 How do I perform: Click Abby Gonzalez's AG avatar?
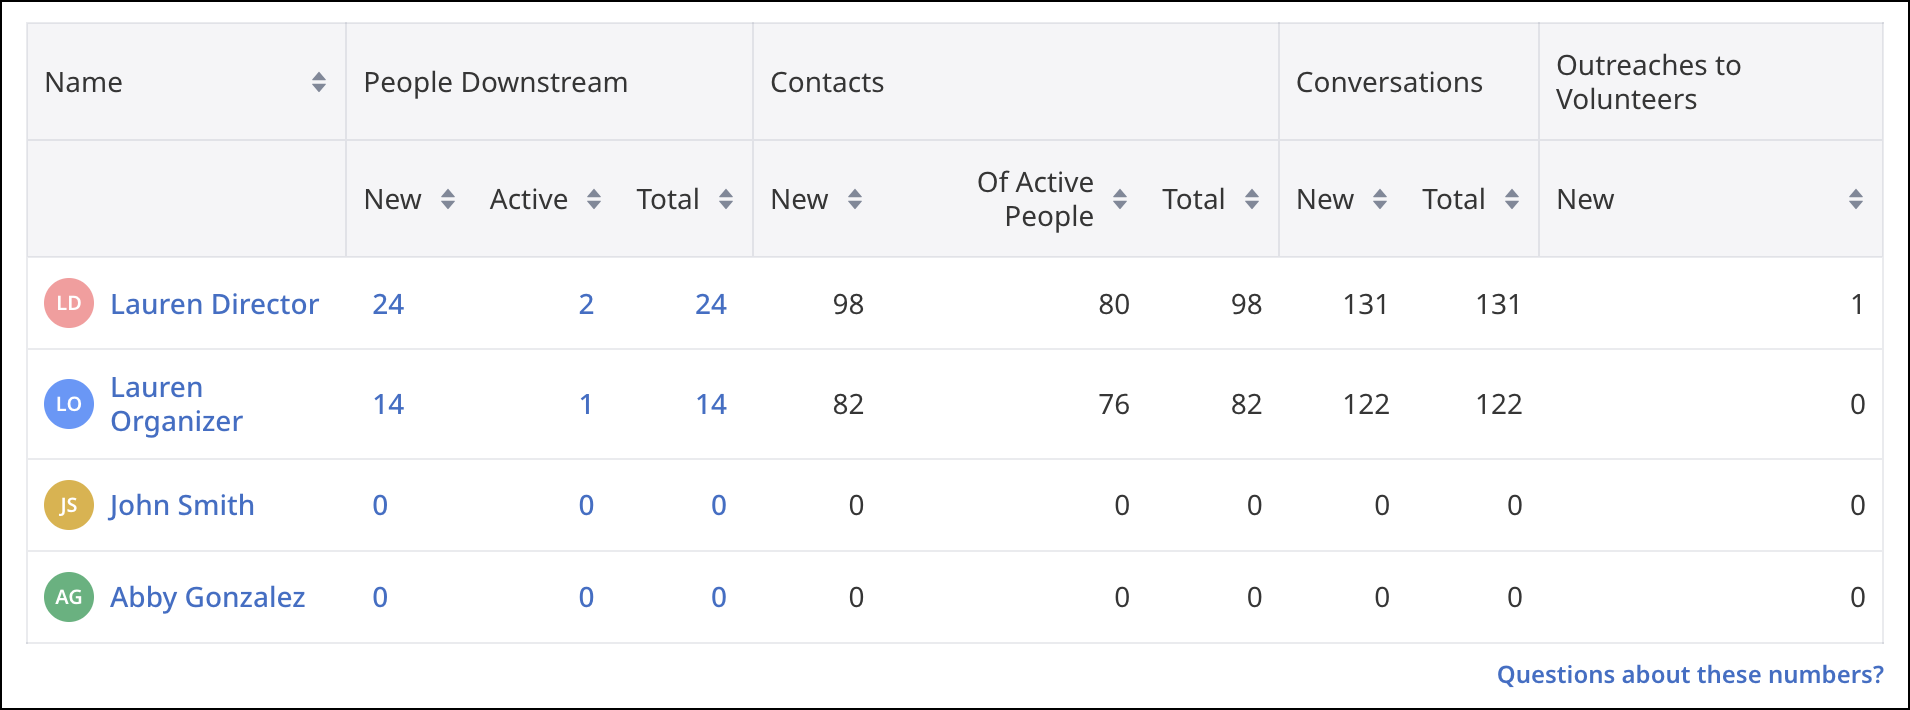click(69, 597)
